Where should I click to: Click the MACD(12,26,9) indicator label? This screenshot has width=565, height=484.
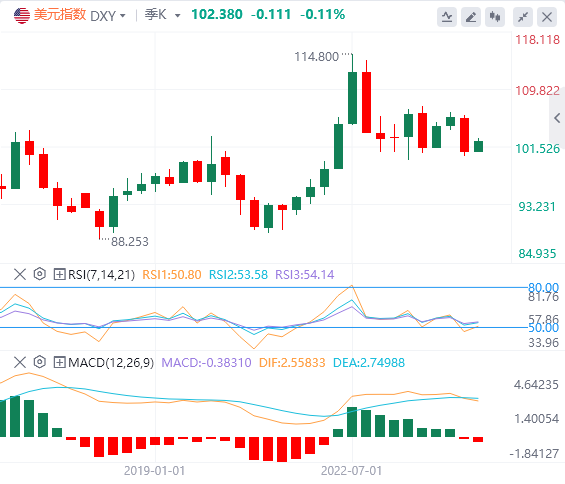coord(111,362)
